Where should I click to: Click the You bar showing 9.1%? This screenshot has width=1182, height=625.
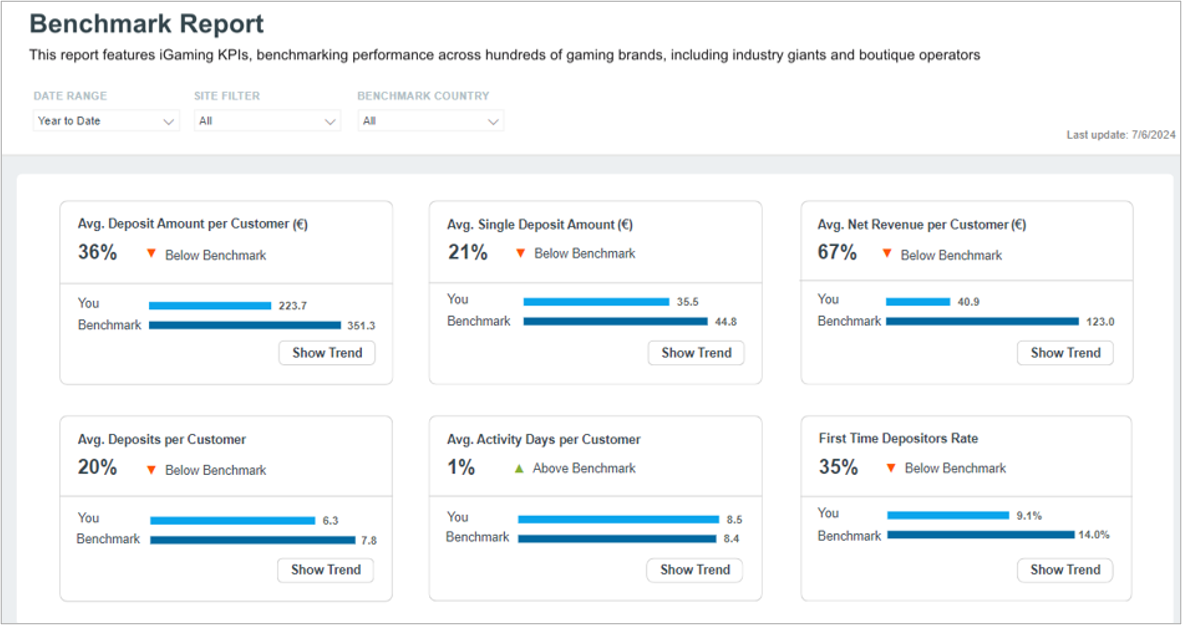click(948, 516)
